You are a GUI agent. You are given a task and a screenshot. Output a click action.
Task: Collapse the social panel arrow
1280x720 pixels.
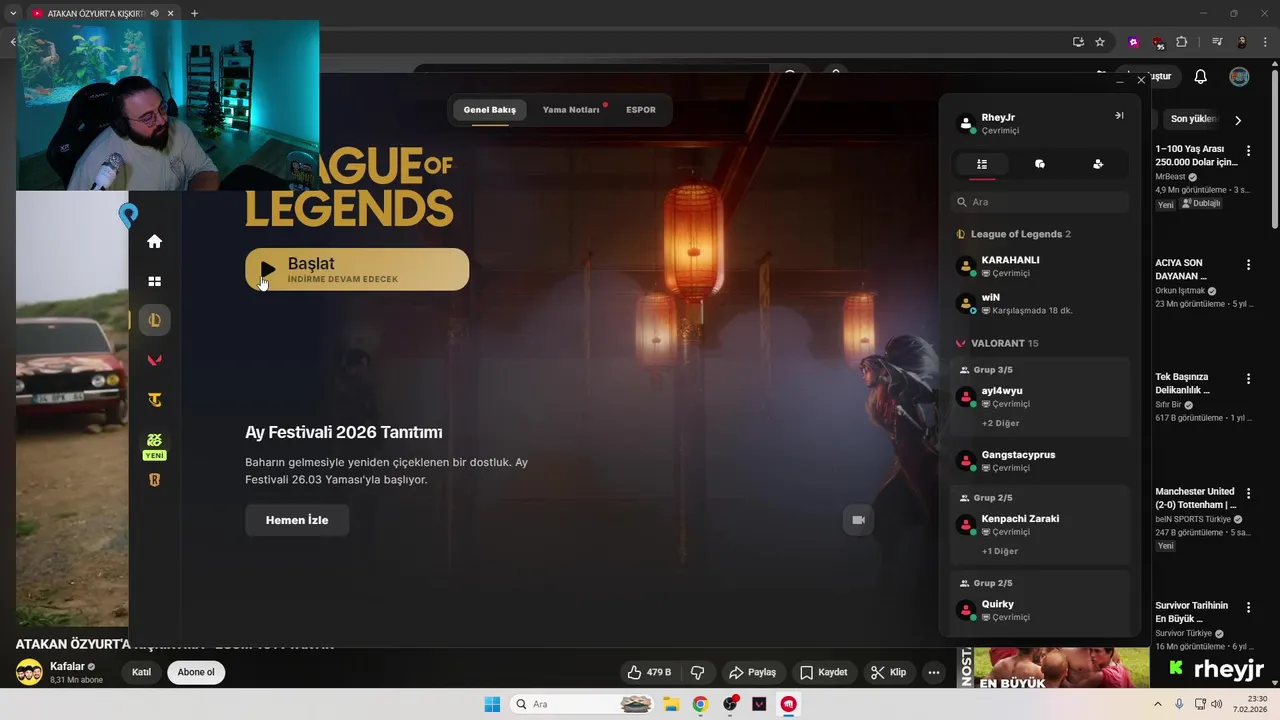(1119, 116)
